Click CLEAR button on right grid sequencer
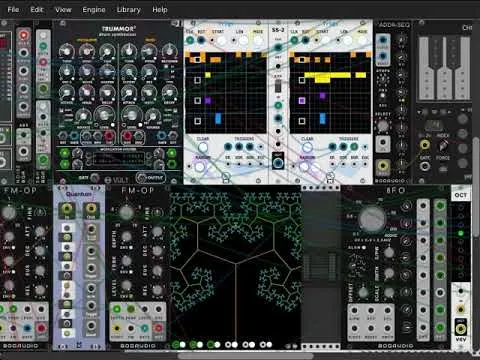The image size is (480, 360). click(x=307, y=147)
